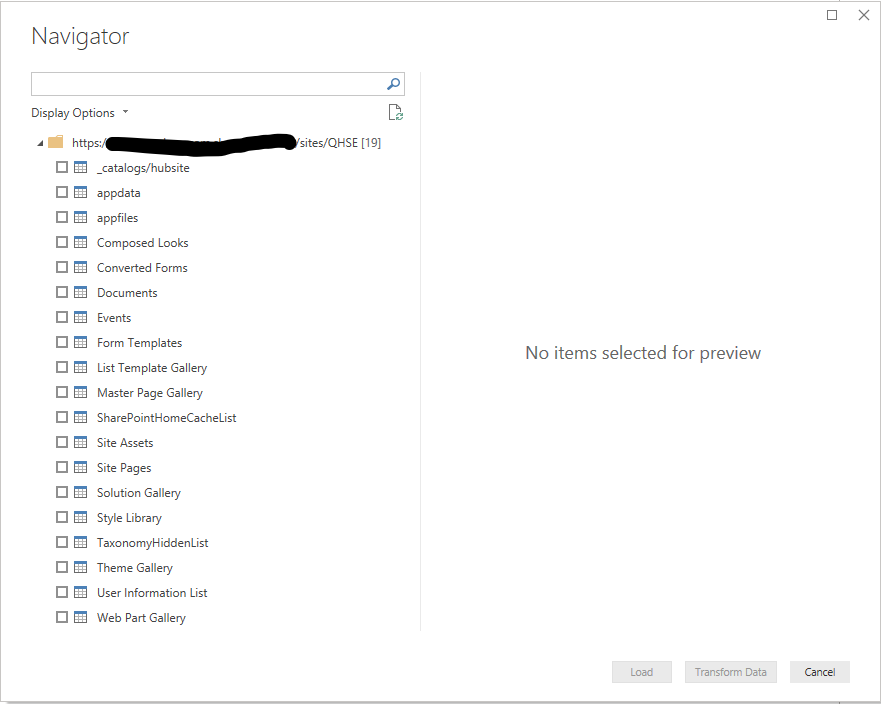Click table icon beside Web Part Gallery
This screenshot has height=704, width=881.
click(81, 617)
